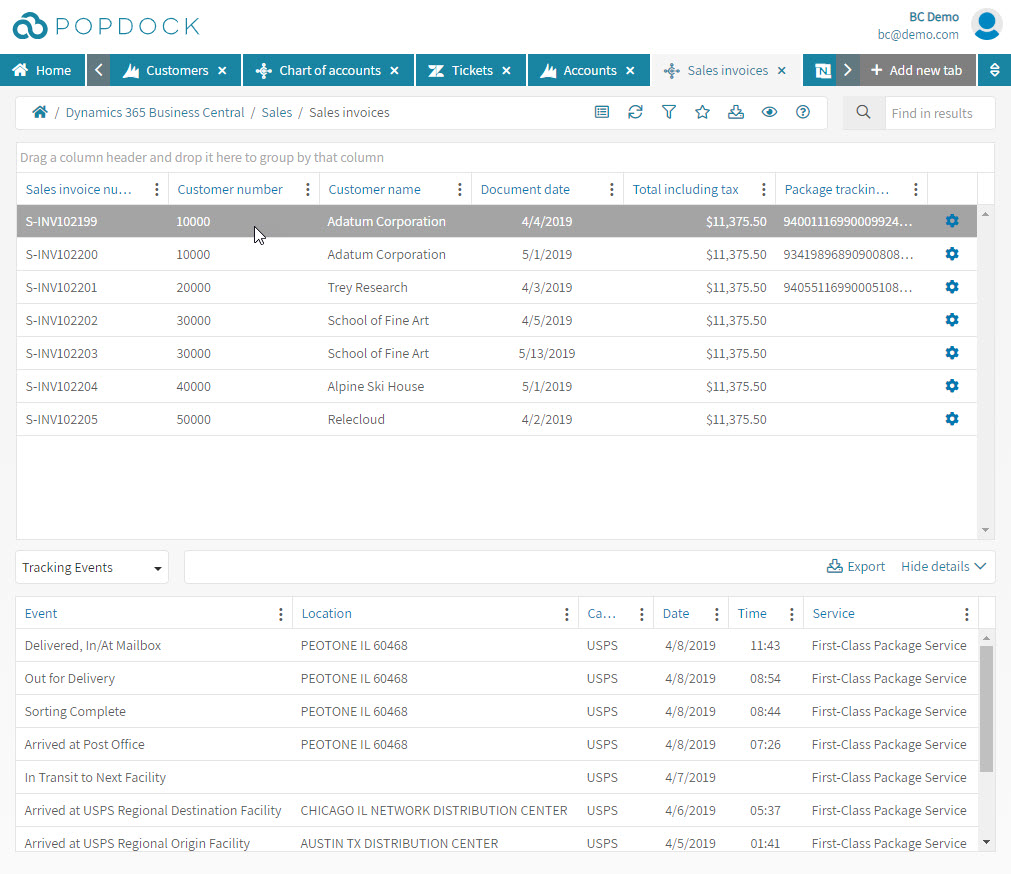This screenshot has height=874, width=1011.
Task: Close the Chart of accounts tab
Action: (x=395, y=70)
